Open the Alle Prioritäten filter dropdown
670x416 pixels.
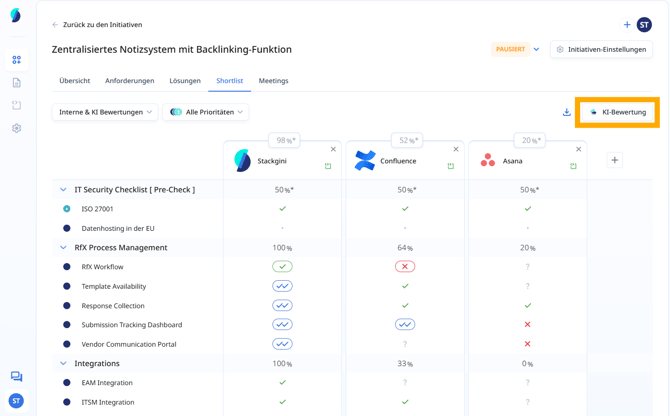pyautogui.click(x=205, y=113)
